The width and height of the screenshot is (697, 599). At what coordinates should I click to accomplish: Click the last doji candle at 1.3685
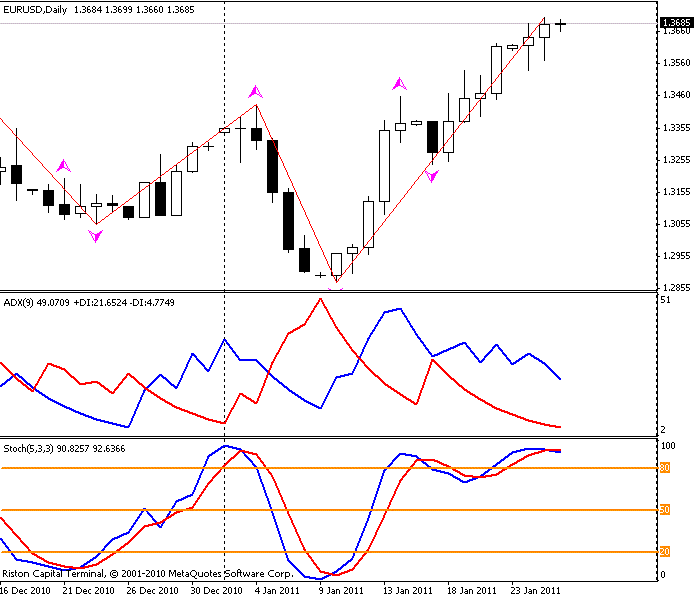tap(561, 25)
